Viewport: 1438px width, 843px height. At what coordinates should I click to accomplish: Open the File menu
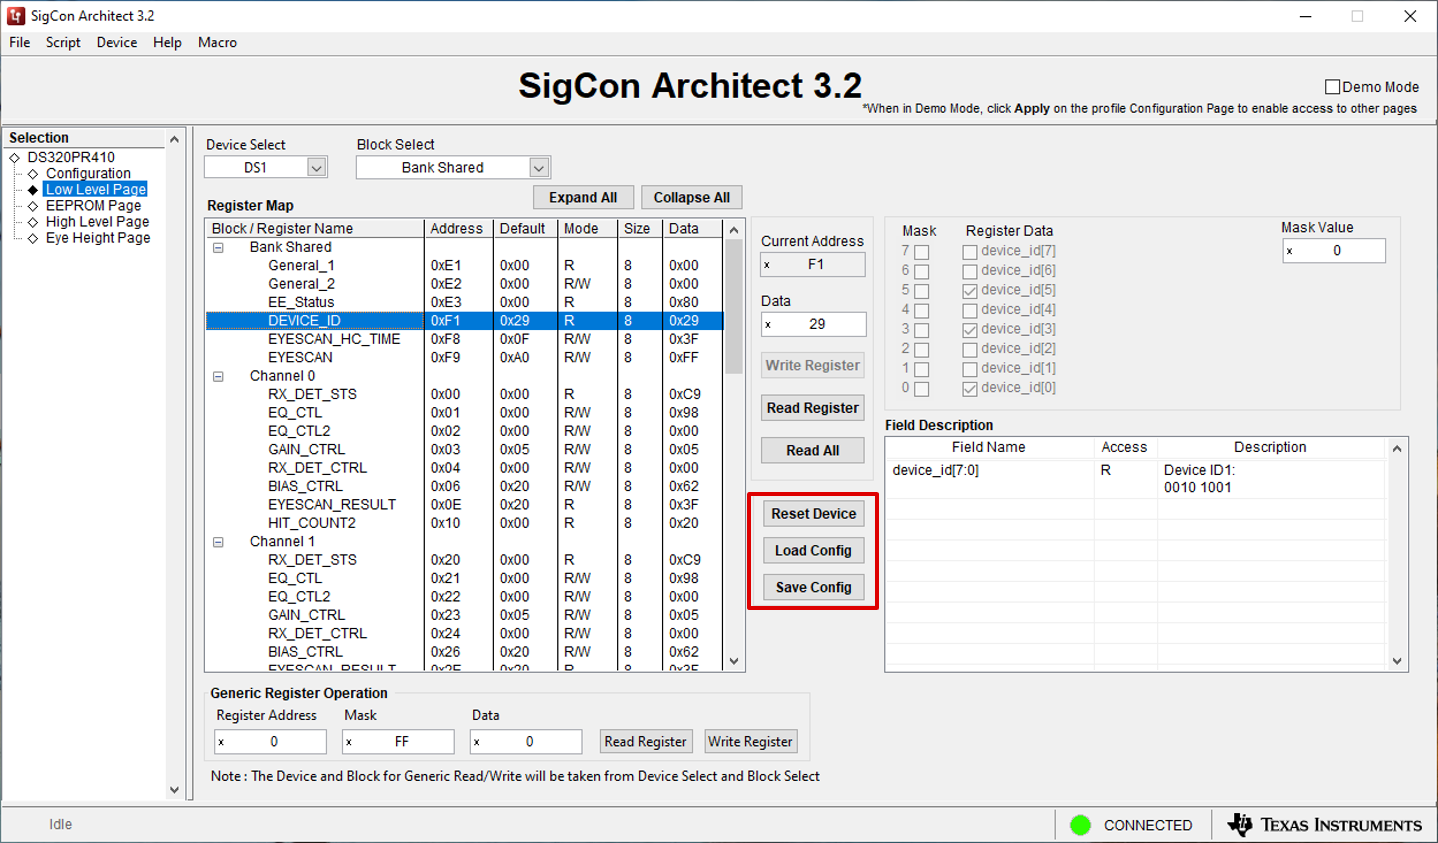[x=20, y=42]
